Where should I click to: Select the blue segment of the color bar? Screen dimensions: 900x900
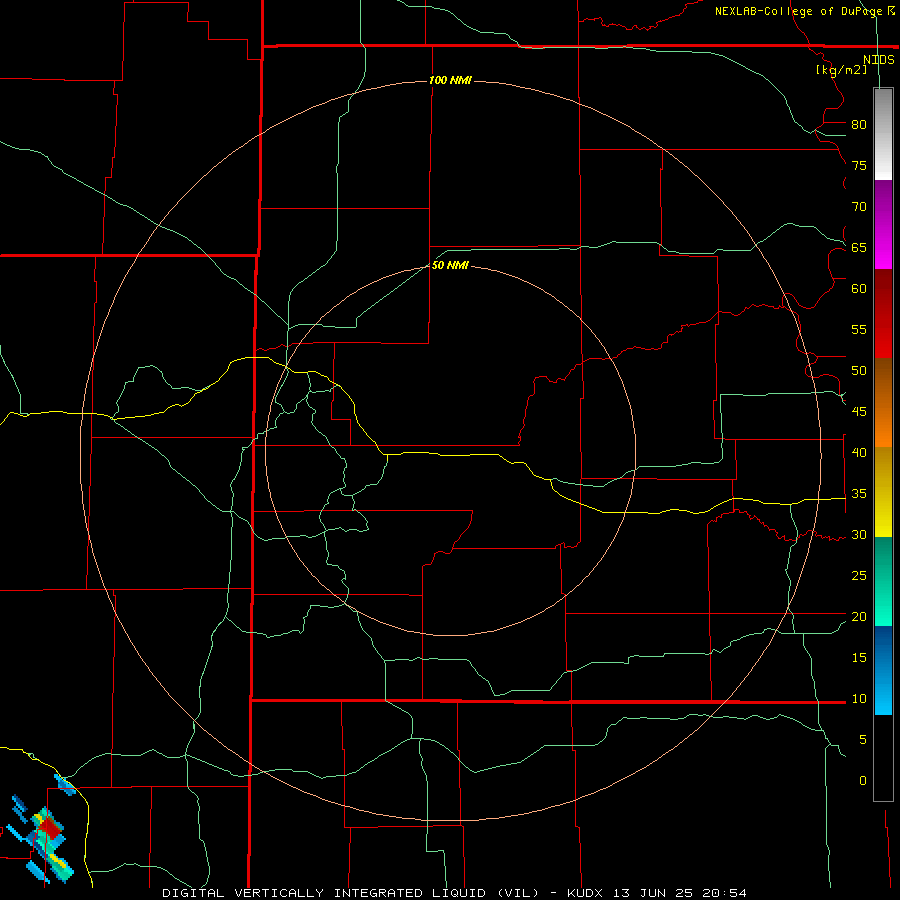click(883, 670)
